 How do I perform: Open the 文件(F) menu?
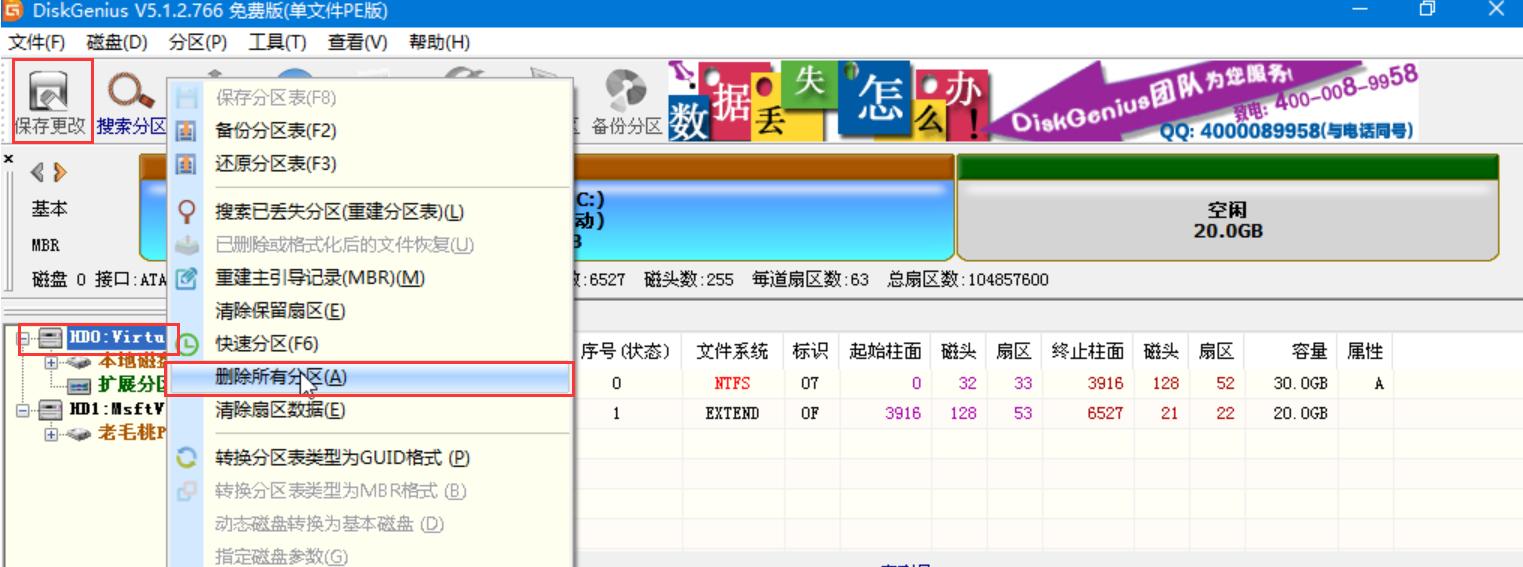click(37, 43)
